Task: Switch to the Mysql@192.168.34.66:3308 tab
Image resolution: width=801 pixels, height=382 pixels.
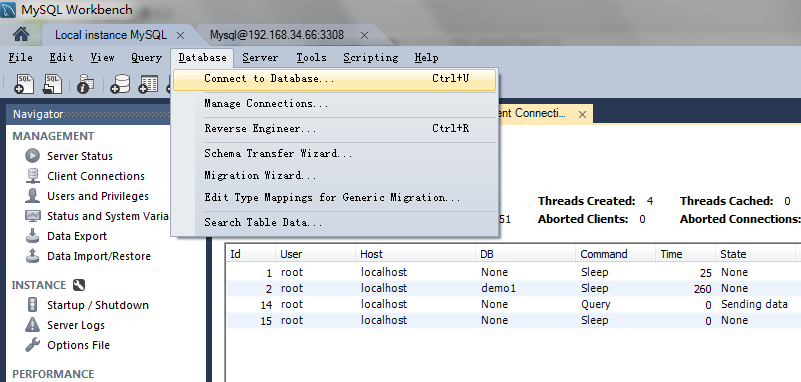Action: 276,35
